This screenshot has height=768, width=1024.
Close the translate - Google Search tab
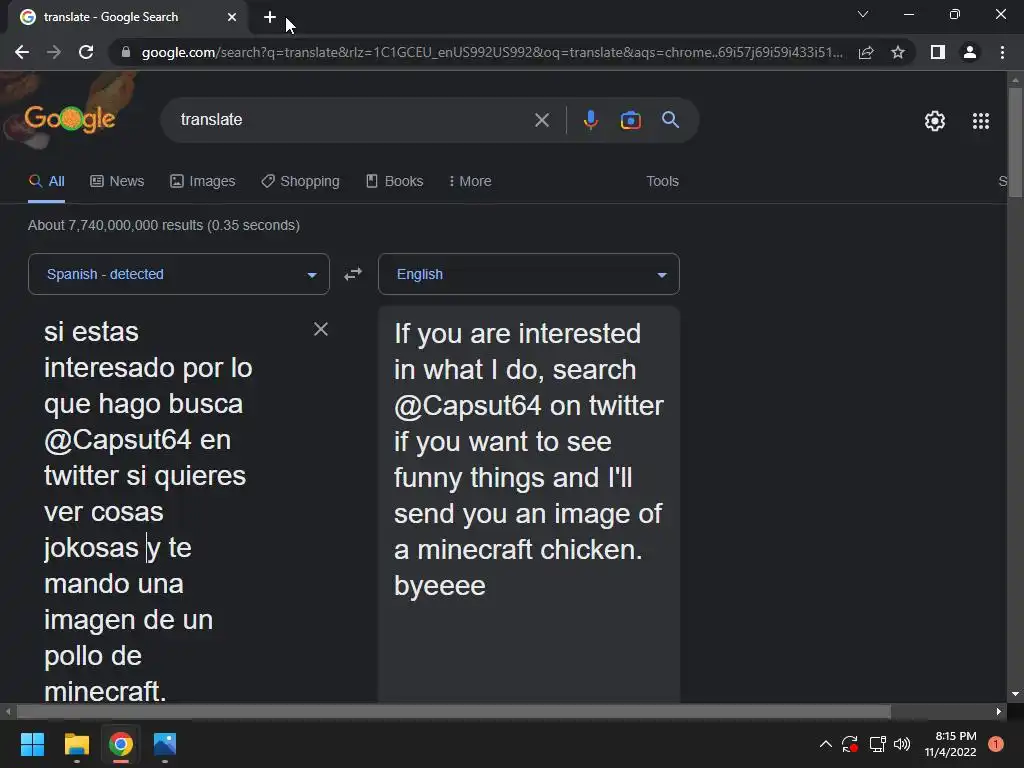(x=232, y=17)
